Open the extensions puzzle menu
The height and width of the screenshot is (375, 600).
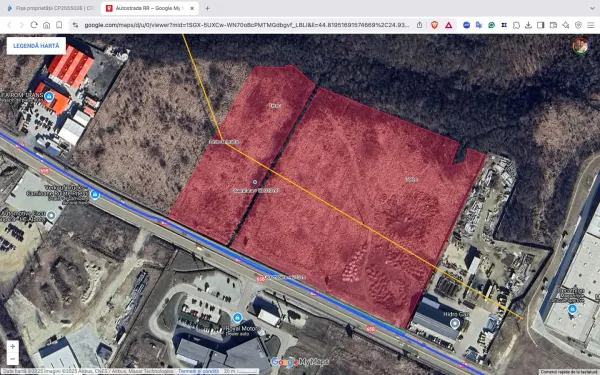(516, 25)
